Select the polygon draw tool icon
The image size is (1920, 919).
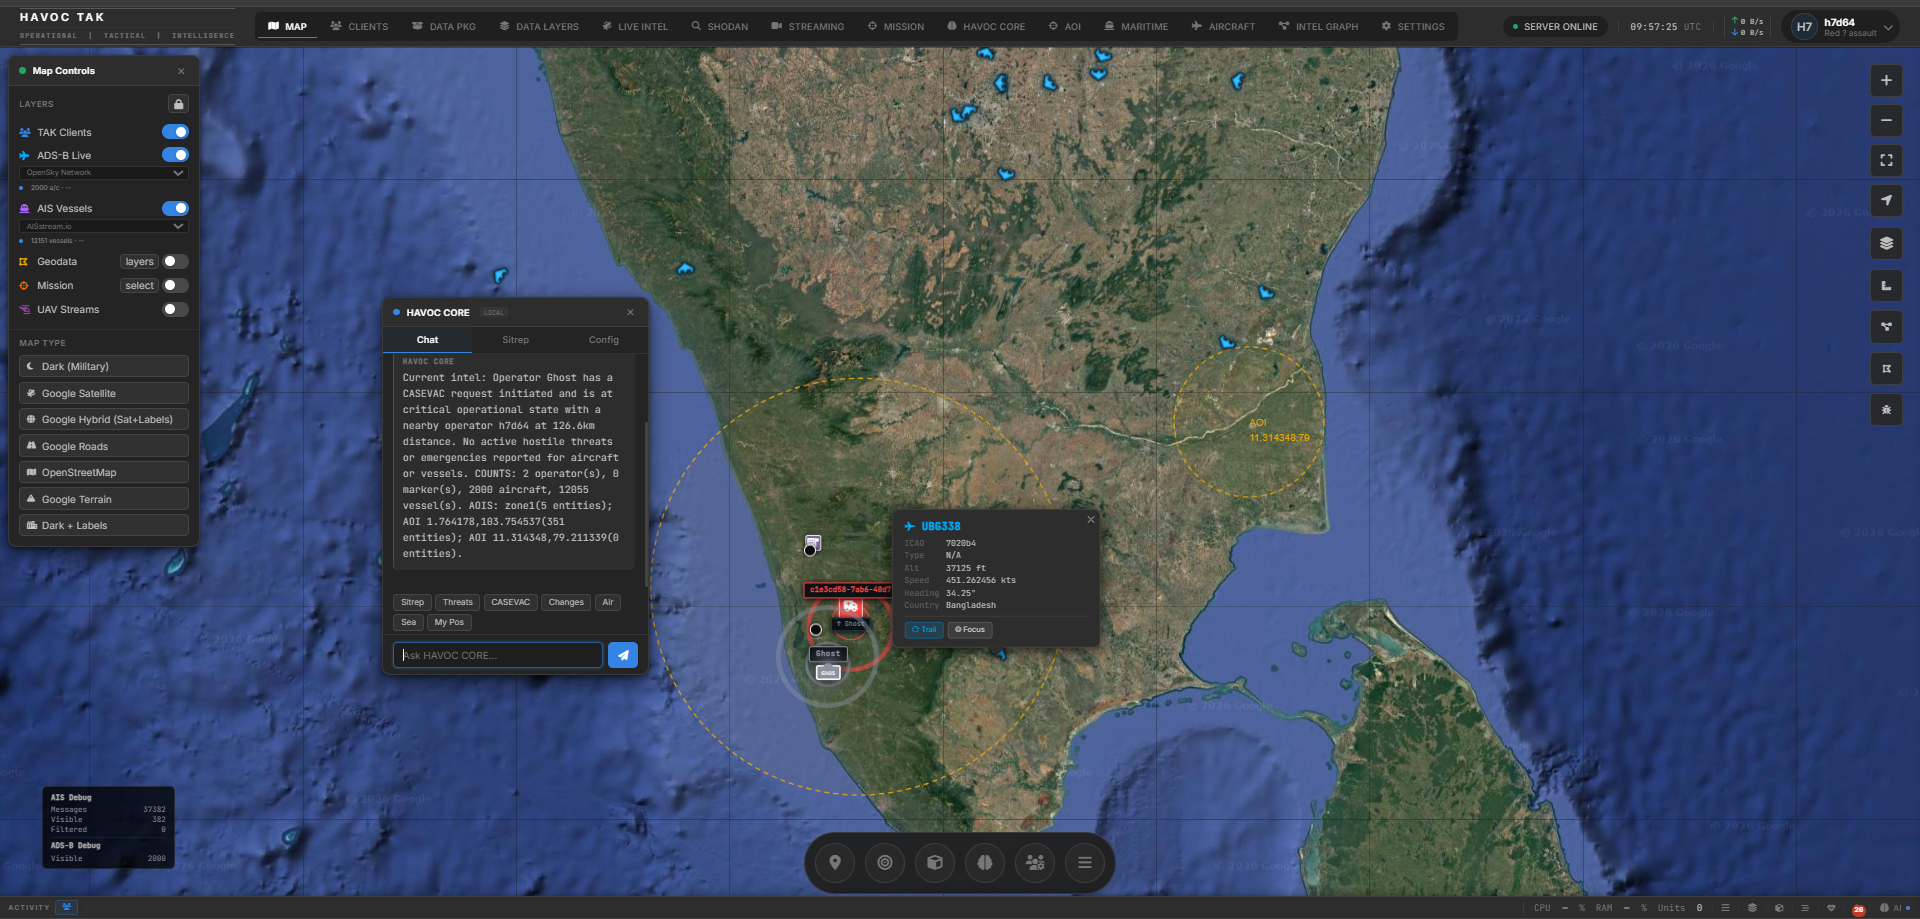(1886, 369)
